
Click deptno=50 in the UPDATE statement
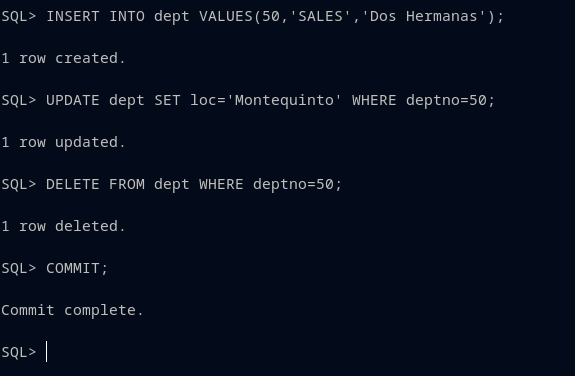446,100
